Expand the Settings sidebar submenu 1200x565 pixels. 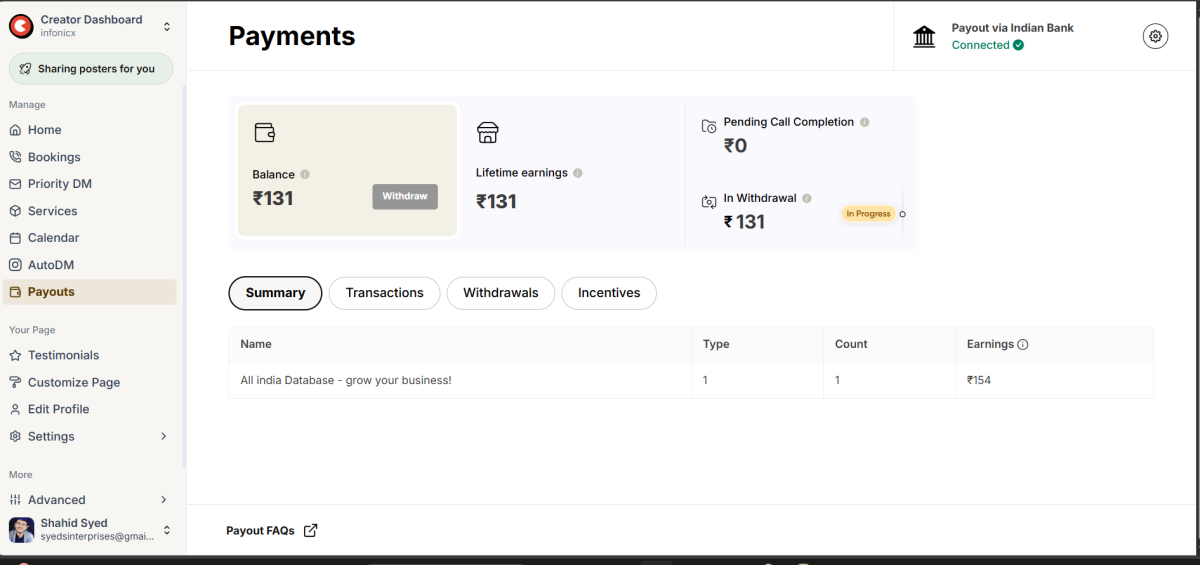click(x=164, y=436)
